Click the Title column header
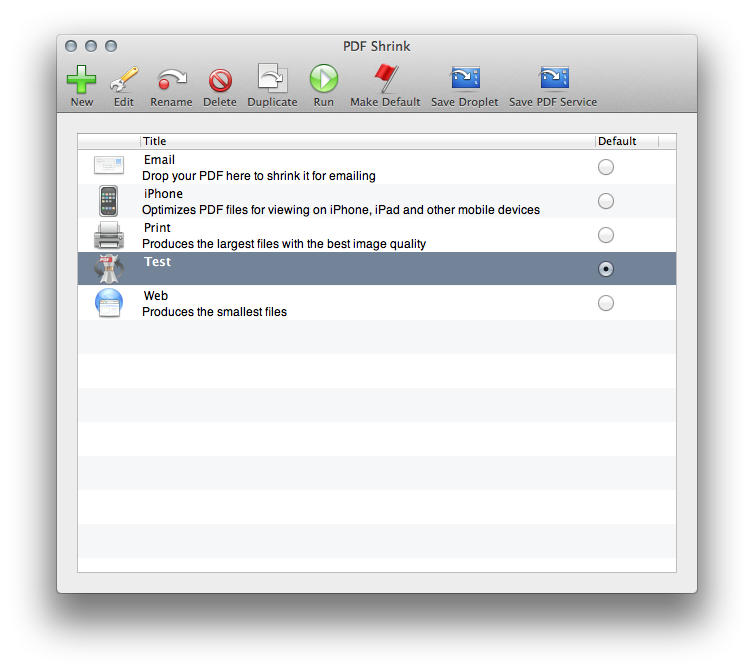754x672 pixels. [x=368, y=141]
